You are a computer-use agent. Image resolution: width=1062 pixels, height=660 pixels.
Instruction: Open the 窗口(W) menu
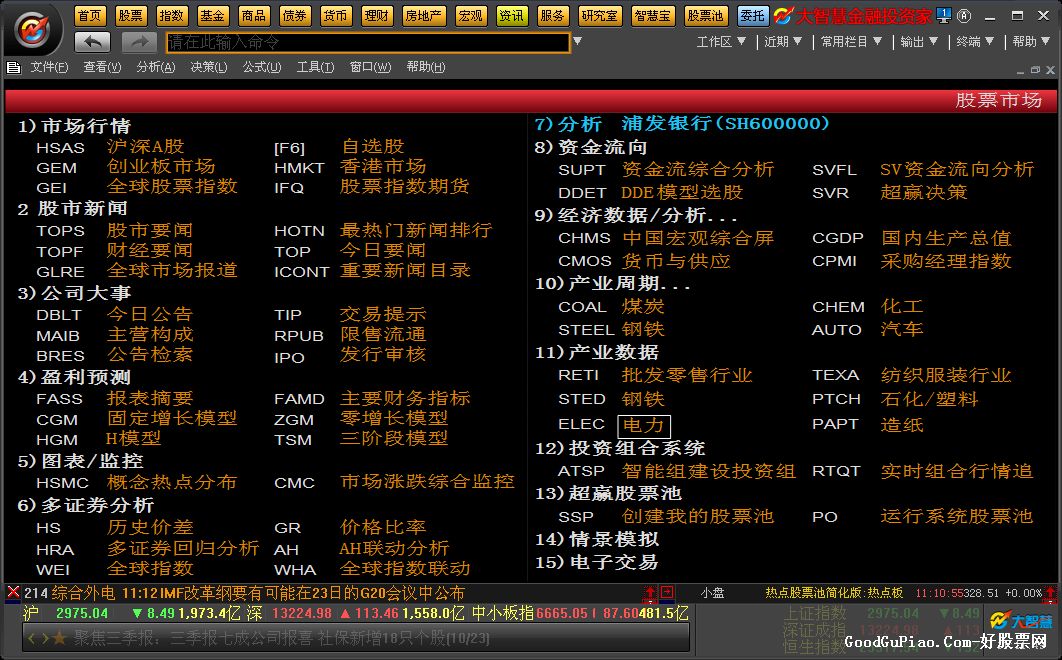point(370,67)
